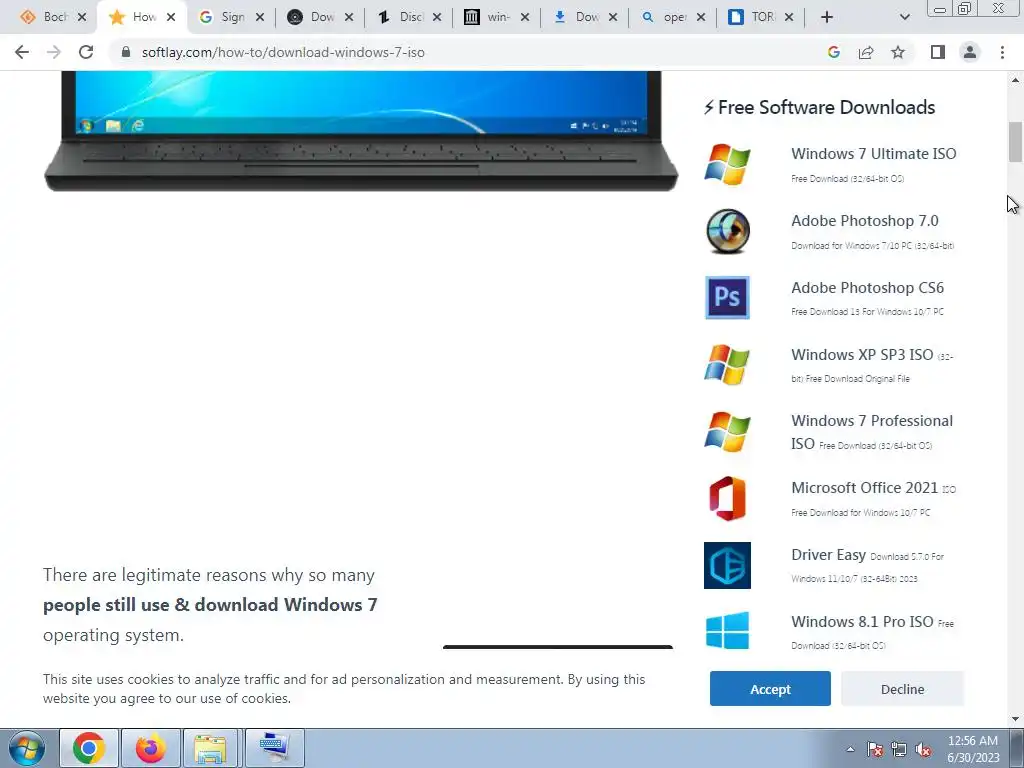Click the Windows 7 laptop image
This screenshot has height=768, width=1024.
[x=360, y=131]
